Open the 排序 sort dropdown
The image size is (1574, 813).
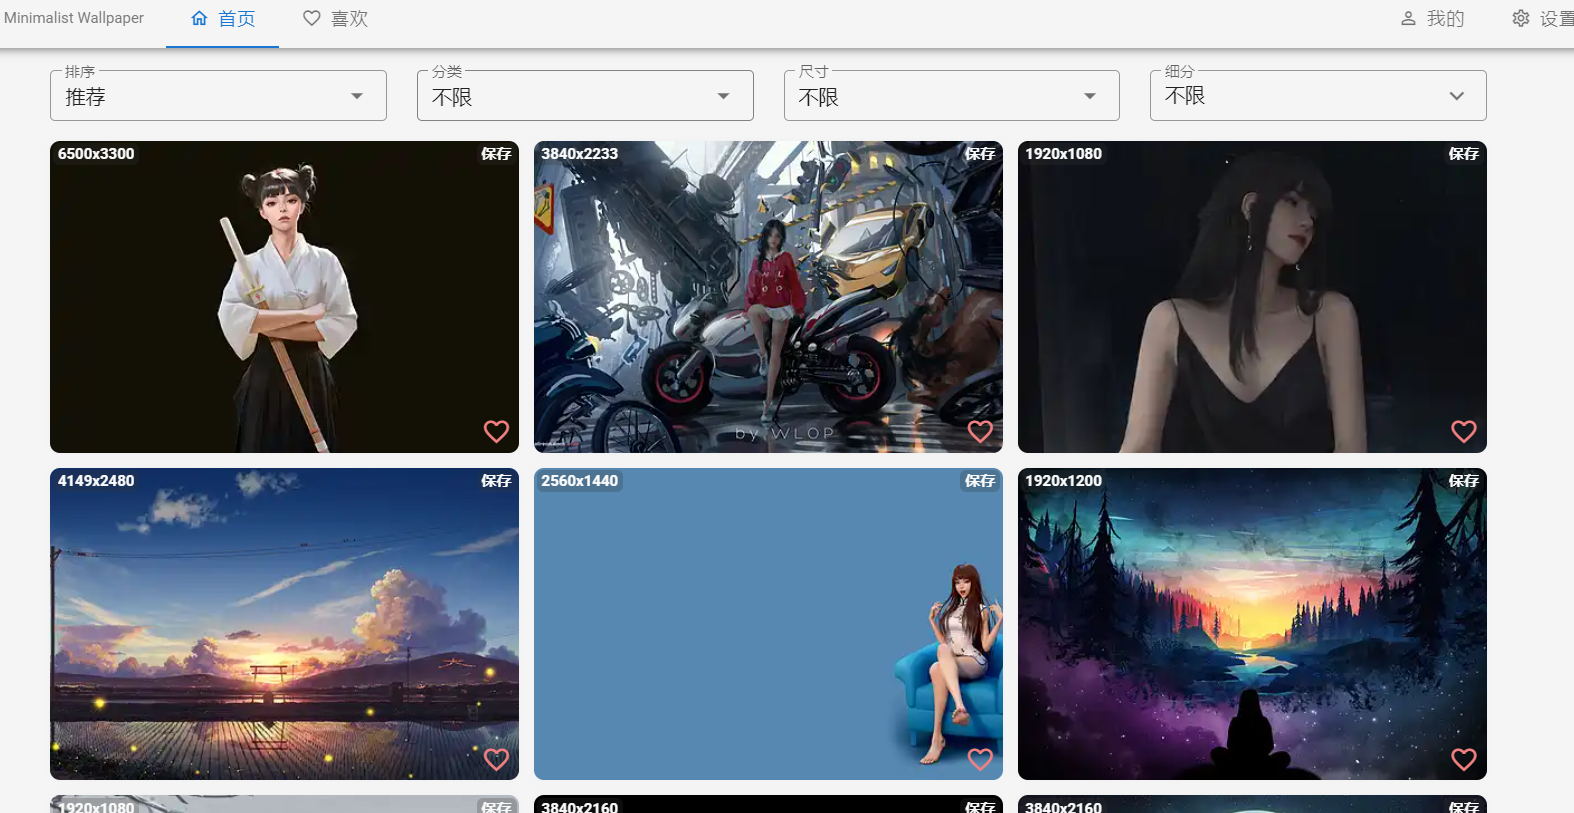click(218, 96)
